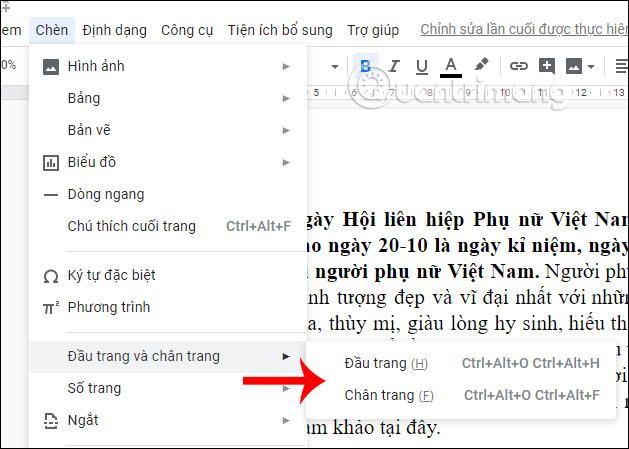Expand Đầu trang và chân trang submenu arrow
The height and width of the screenshot is (449, 629).
(286, 356)
